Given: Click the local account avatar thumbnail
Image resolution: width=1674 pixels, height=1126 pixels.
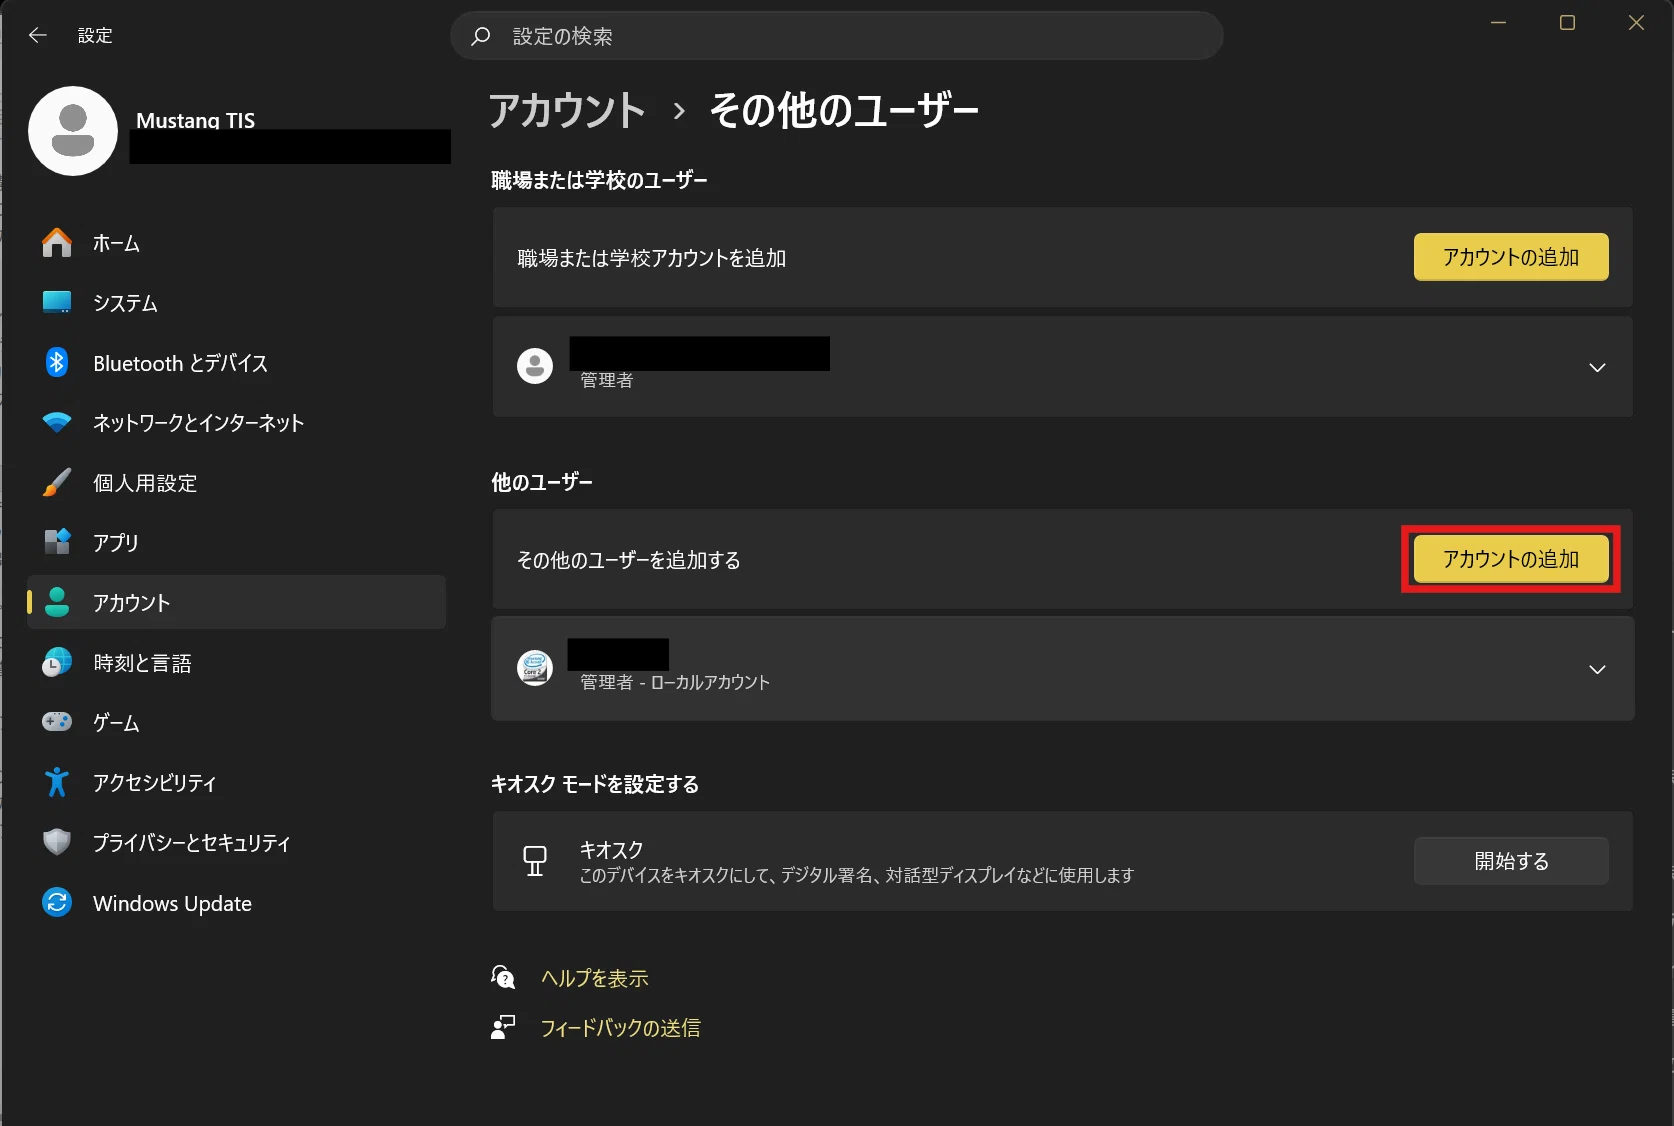Looking at the screenshot, I should coord(535,668).
